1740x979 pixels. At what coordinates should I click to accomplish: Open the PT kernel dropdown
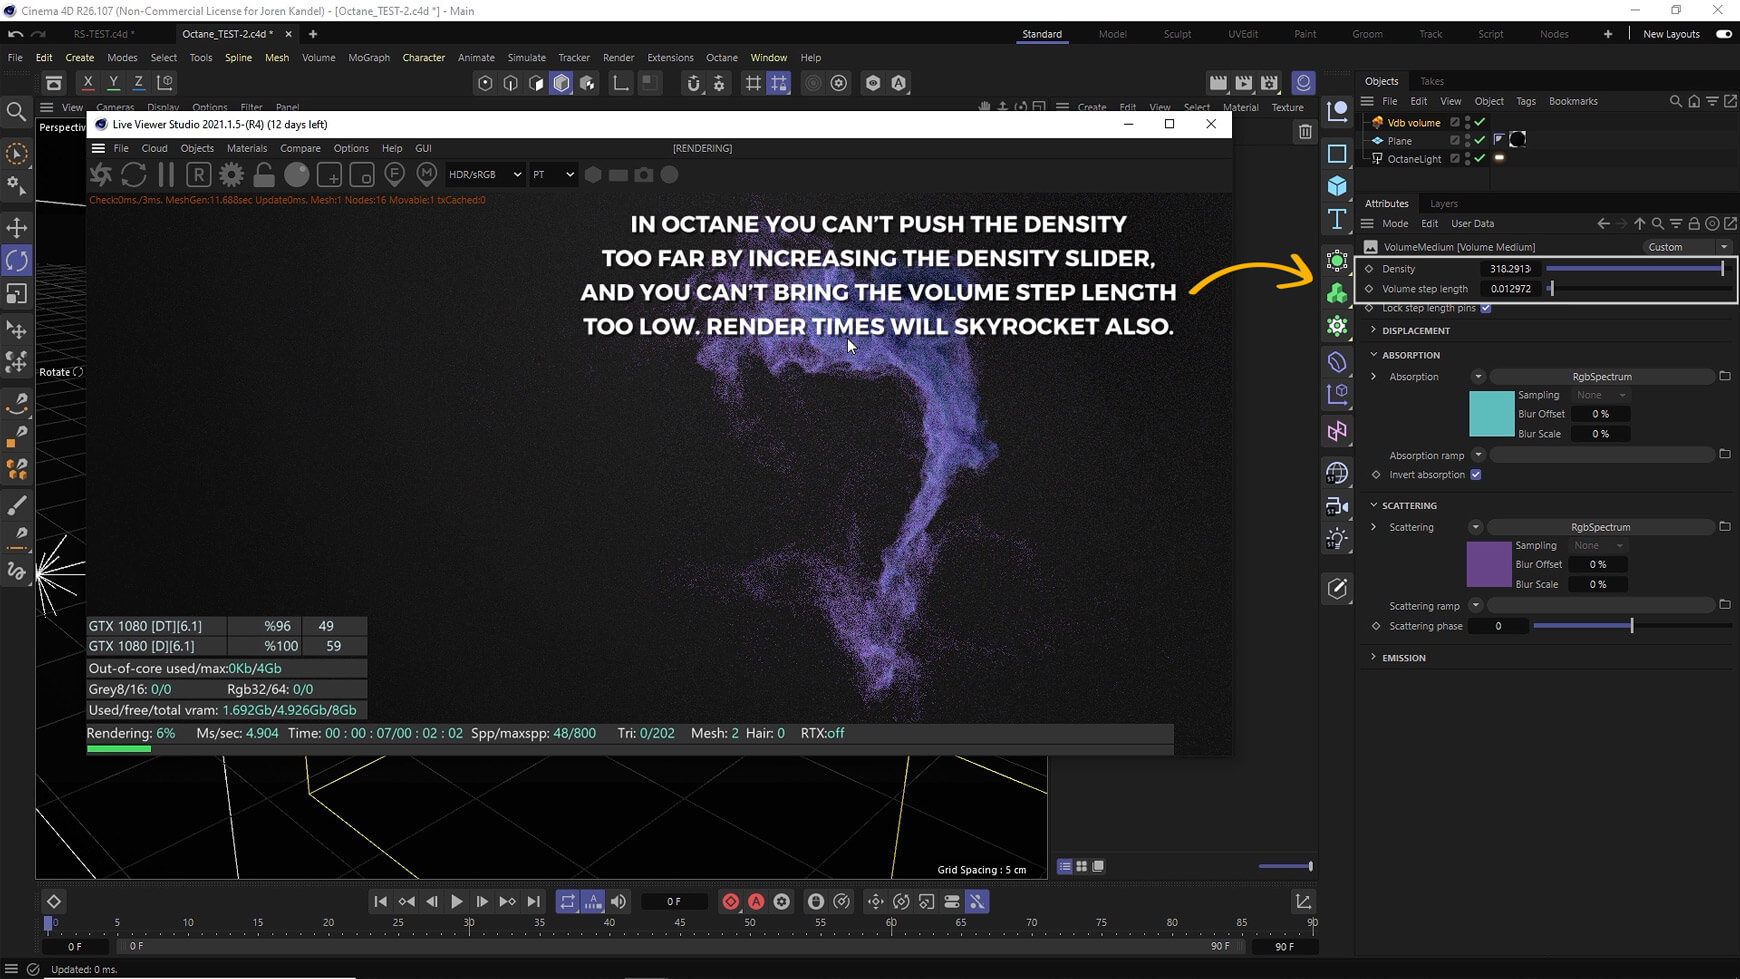(553, 174)
